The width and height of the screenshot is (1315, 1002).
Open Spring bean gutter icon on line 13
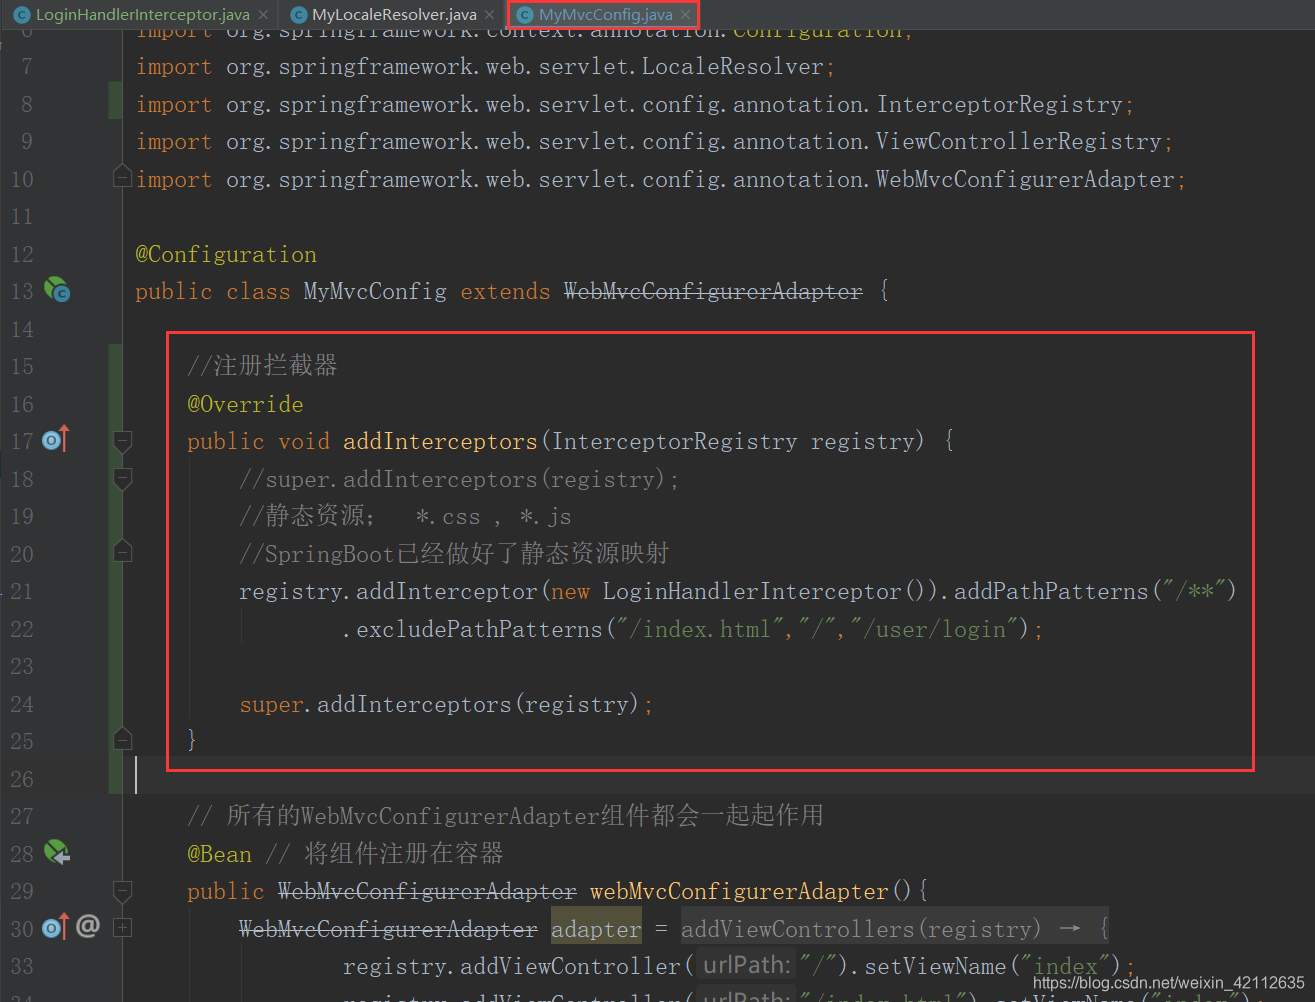(x=57, y=291)
